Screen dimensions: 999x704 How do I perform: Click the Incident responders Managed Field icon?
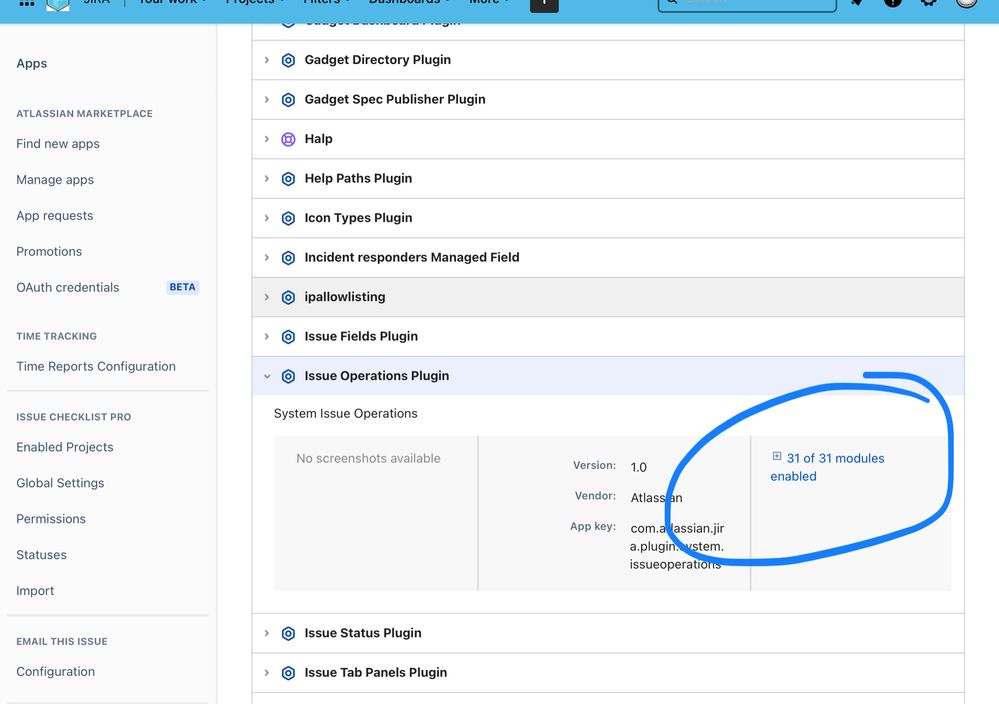point(288,257)
